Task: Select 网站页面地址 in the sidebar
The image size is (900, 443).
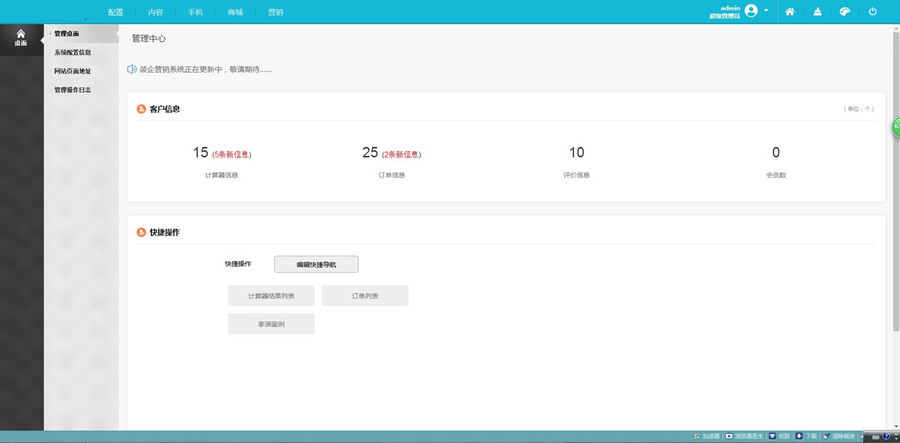Action: click(73, 72)
